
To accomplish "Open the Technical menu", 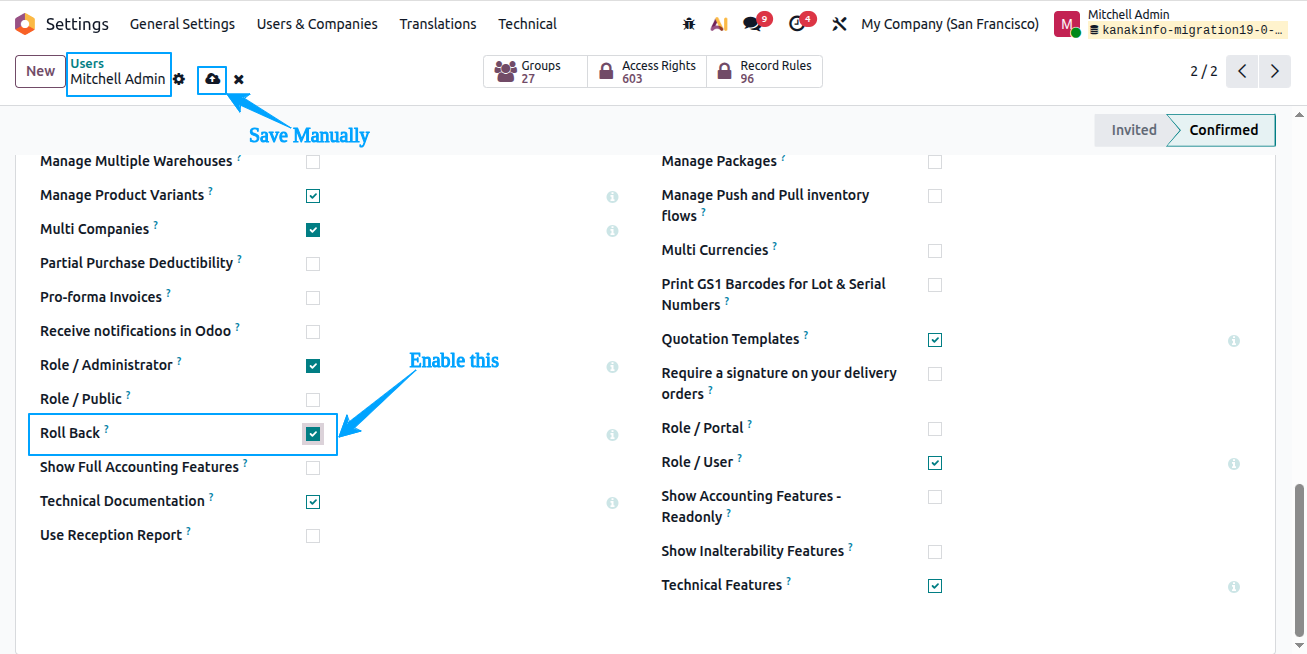I will click(527, 24).
